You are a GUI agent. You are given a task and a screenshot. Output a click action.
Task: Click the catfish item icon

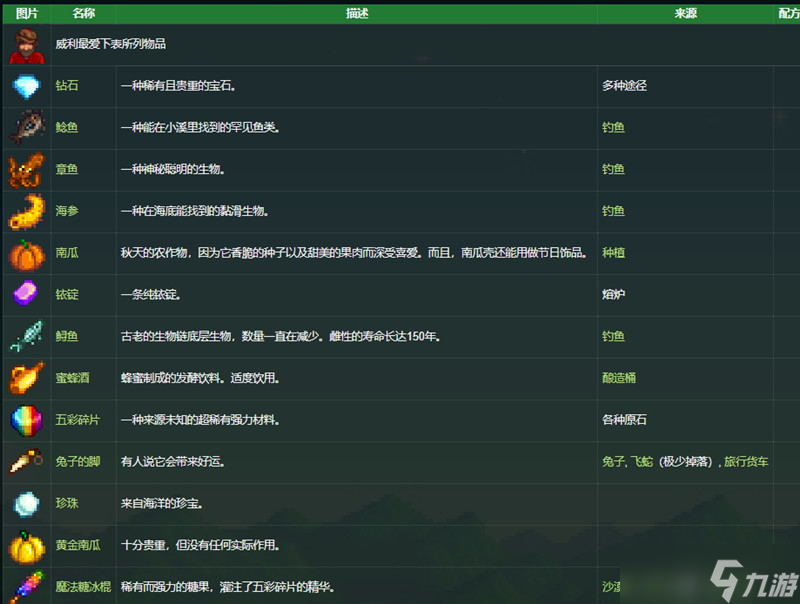[27, 127]
